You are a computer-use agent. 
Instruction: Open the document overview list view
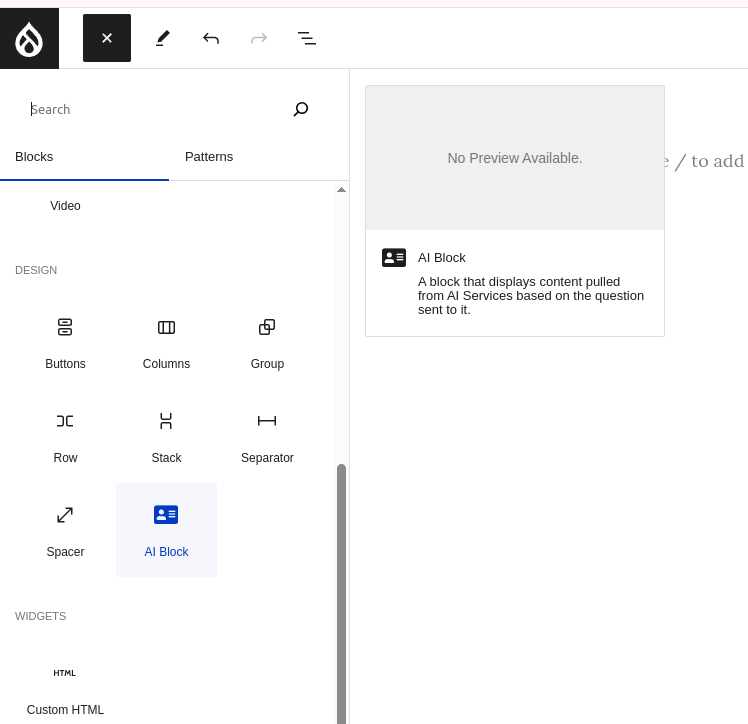[x=307, y=38]
